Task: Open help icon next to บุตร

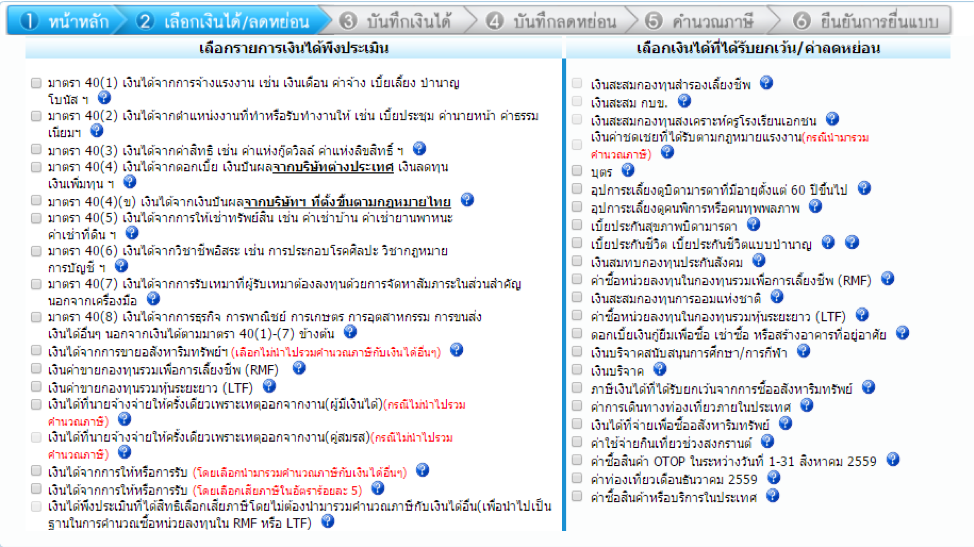Action: point(628,170)
